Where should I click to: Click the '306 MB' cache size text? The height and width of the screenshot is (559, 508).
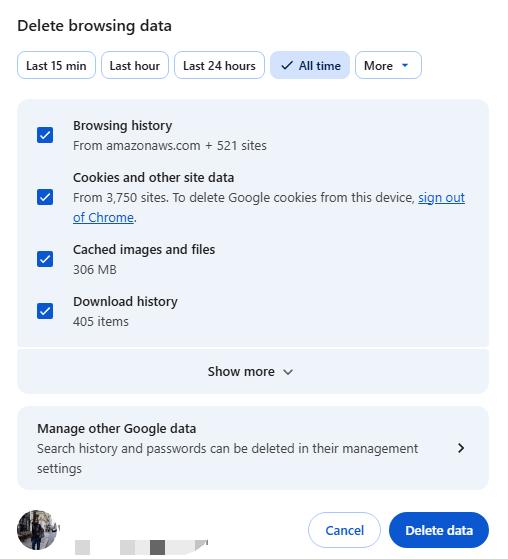point(95,270)
